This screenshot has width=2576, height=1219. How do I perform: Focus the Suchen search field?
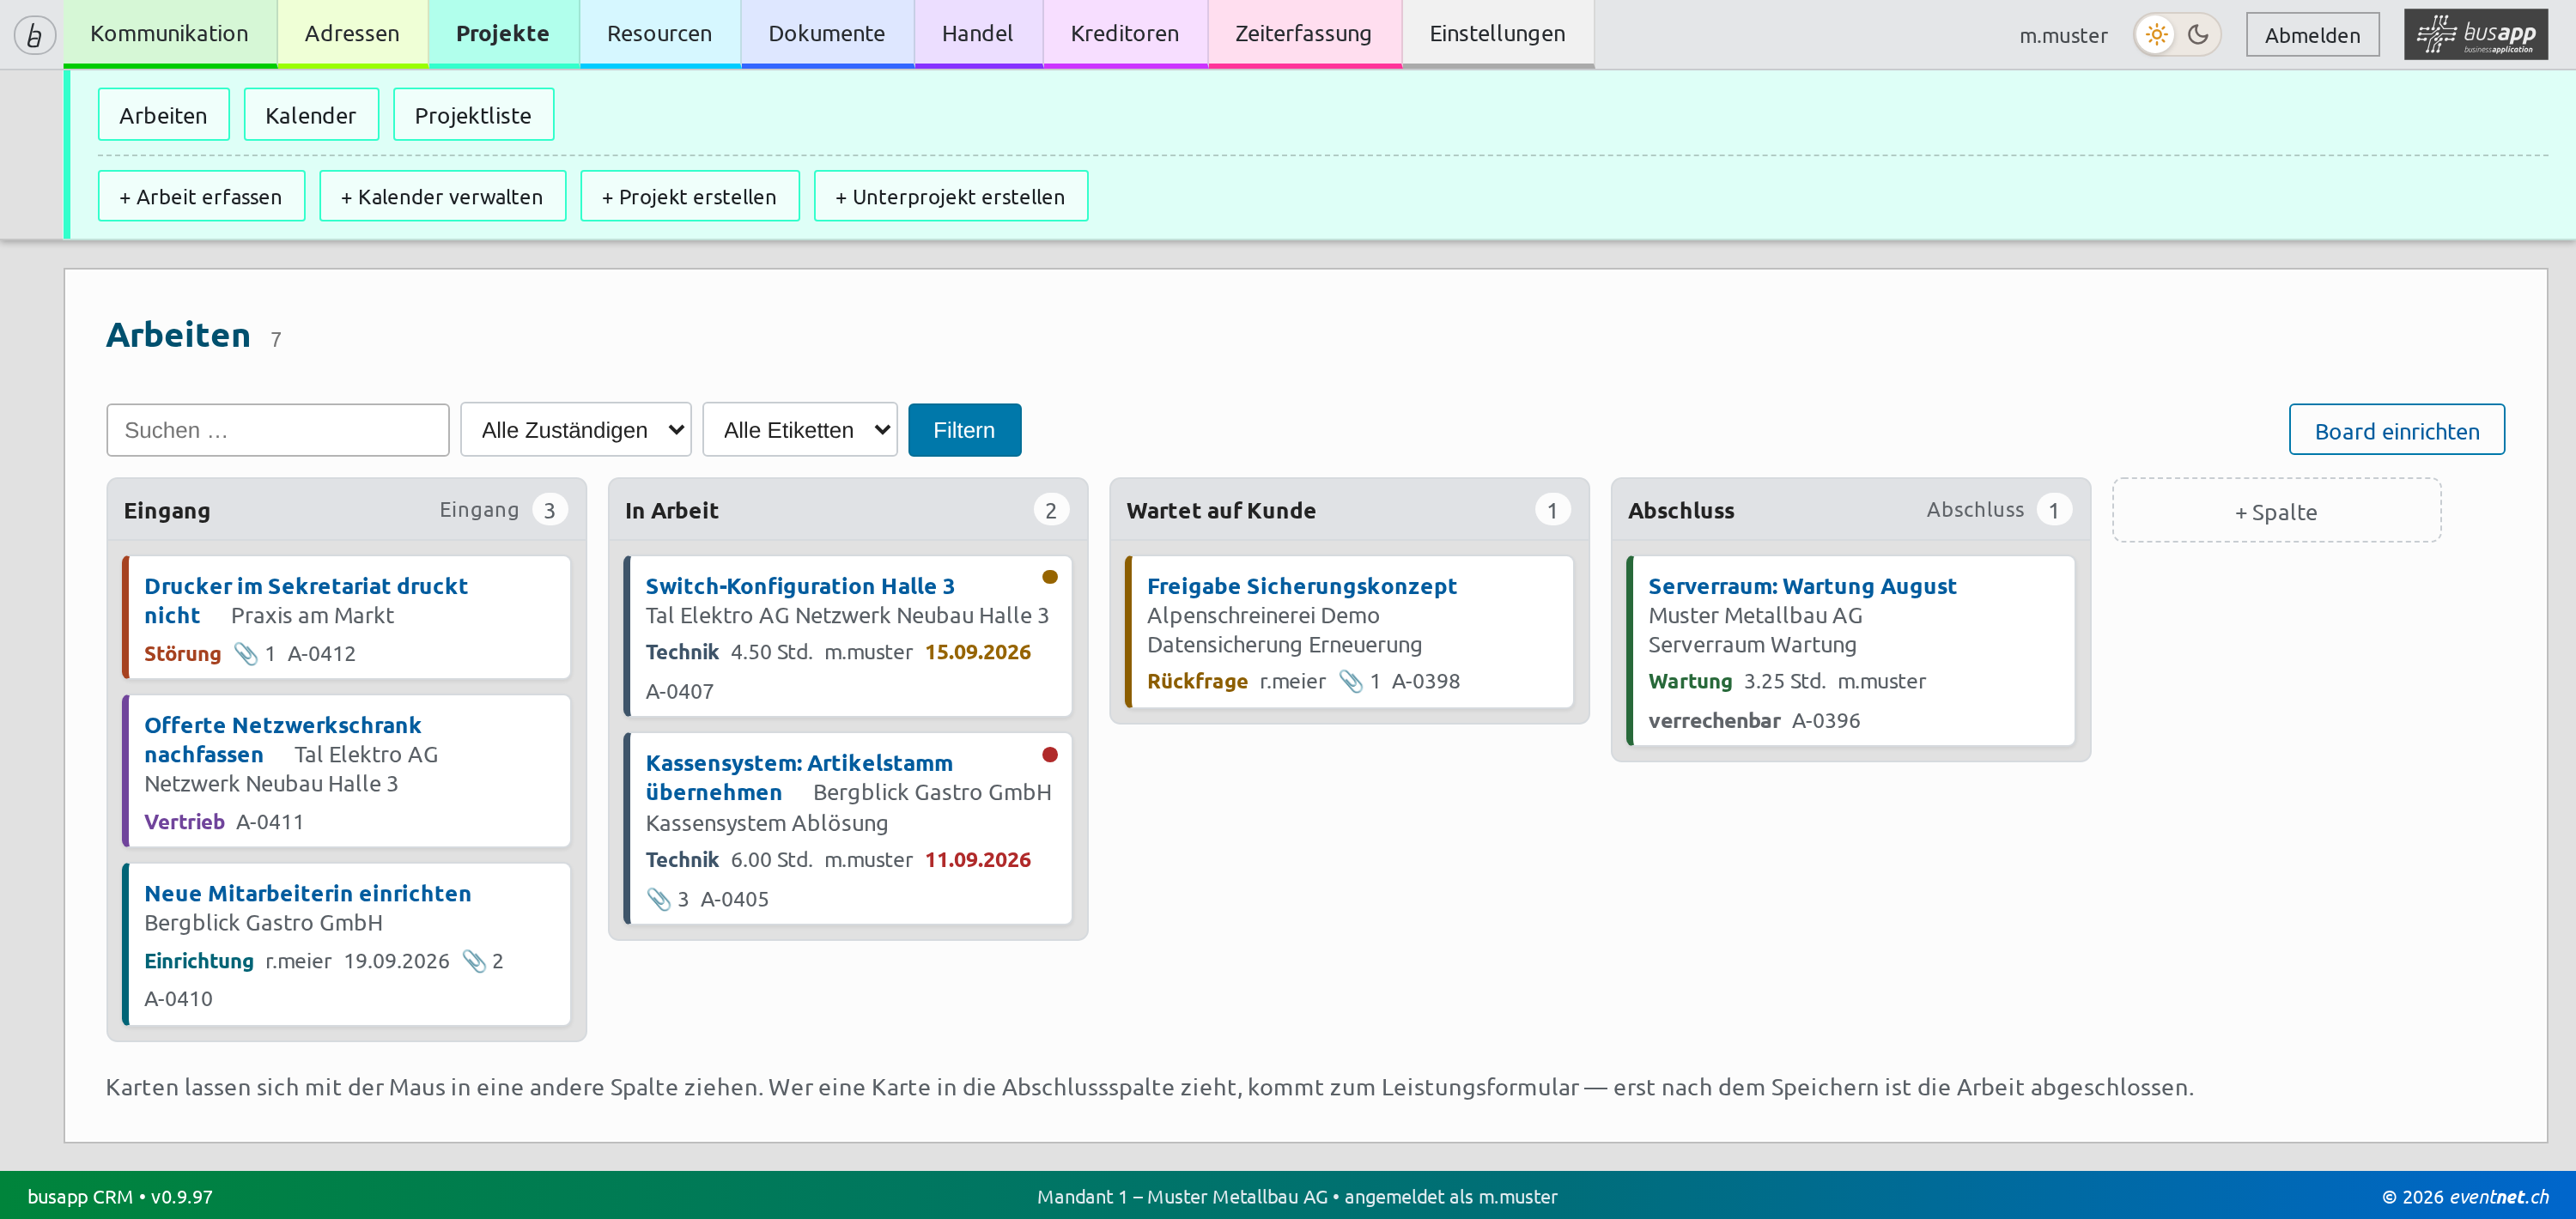(278, 430)
